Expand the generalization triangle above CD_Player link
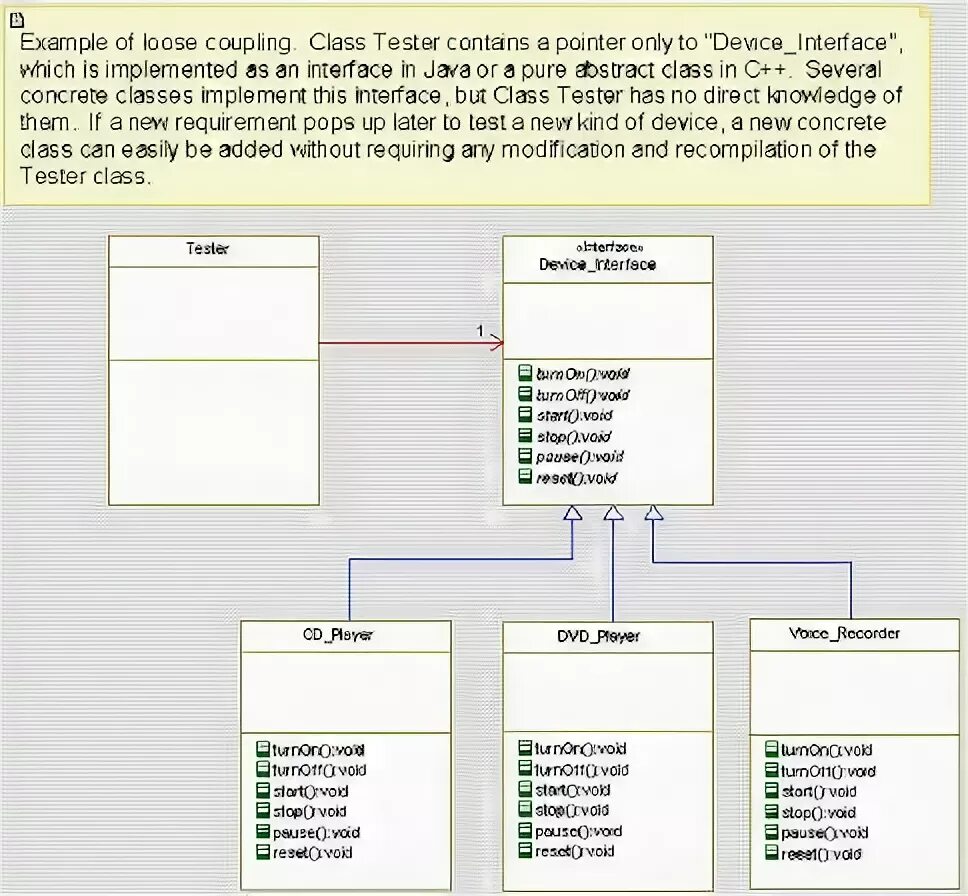The image size is (968, 896). (x=573, y=512)
